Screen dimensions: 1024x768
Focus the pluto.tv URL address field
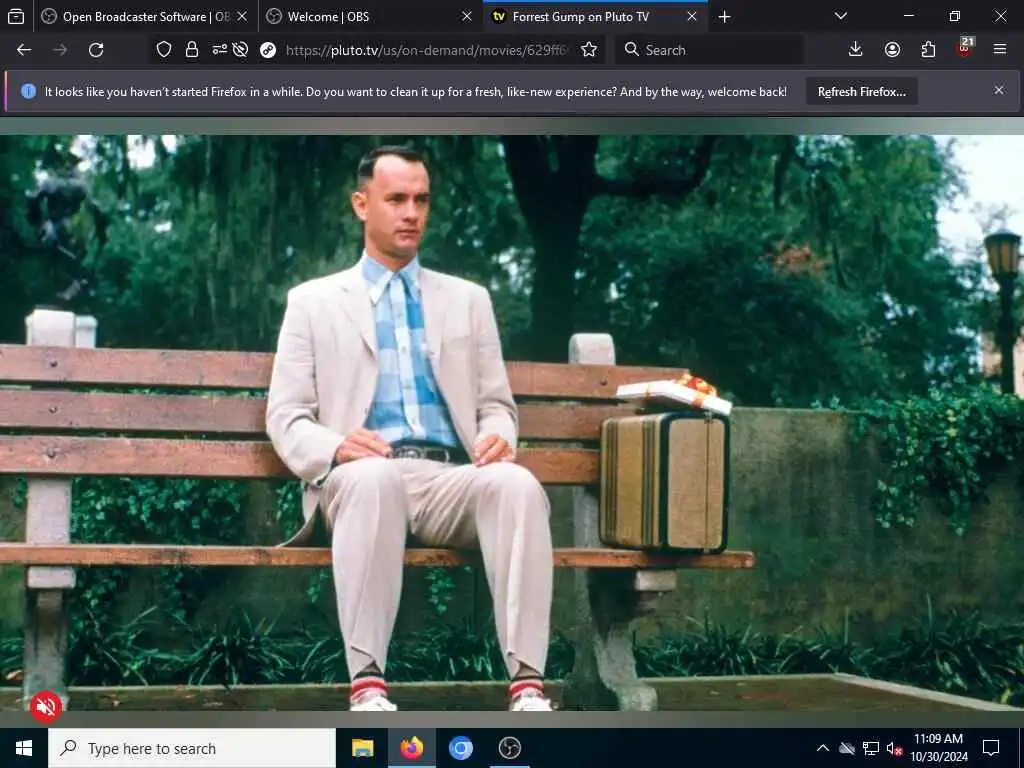click(428, 50)
